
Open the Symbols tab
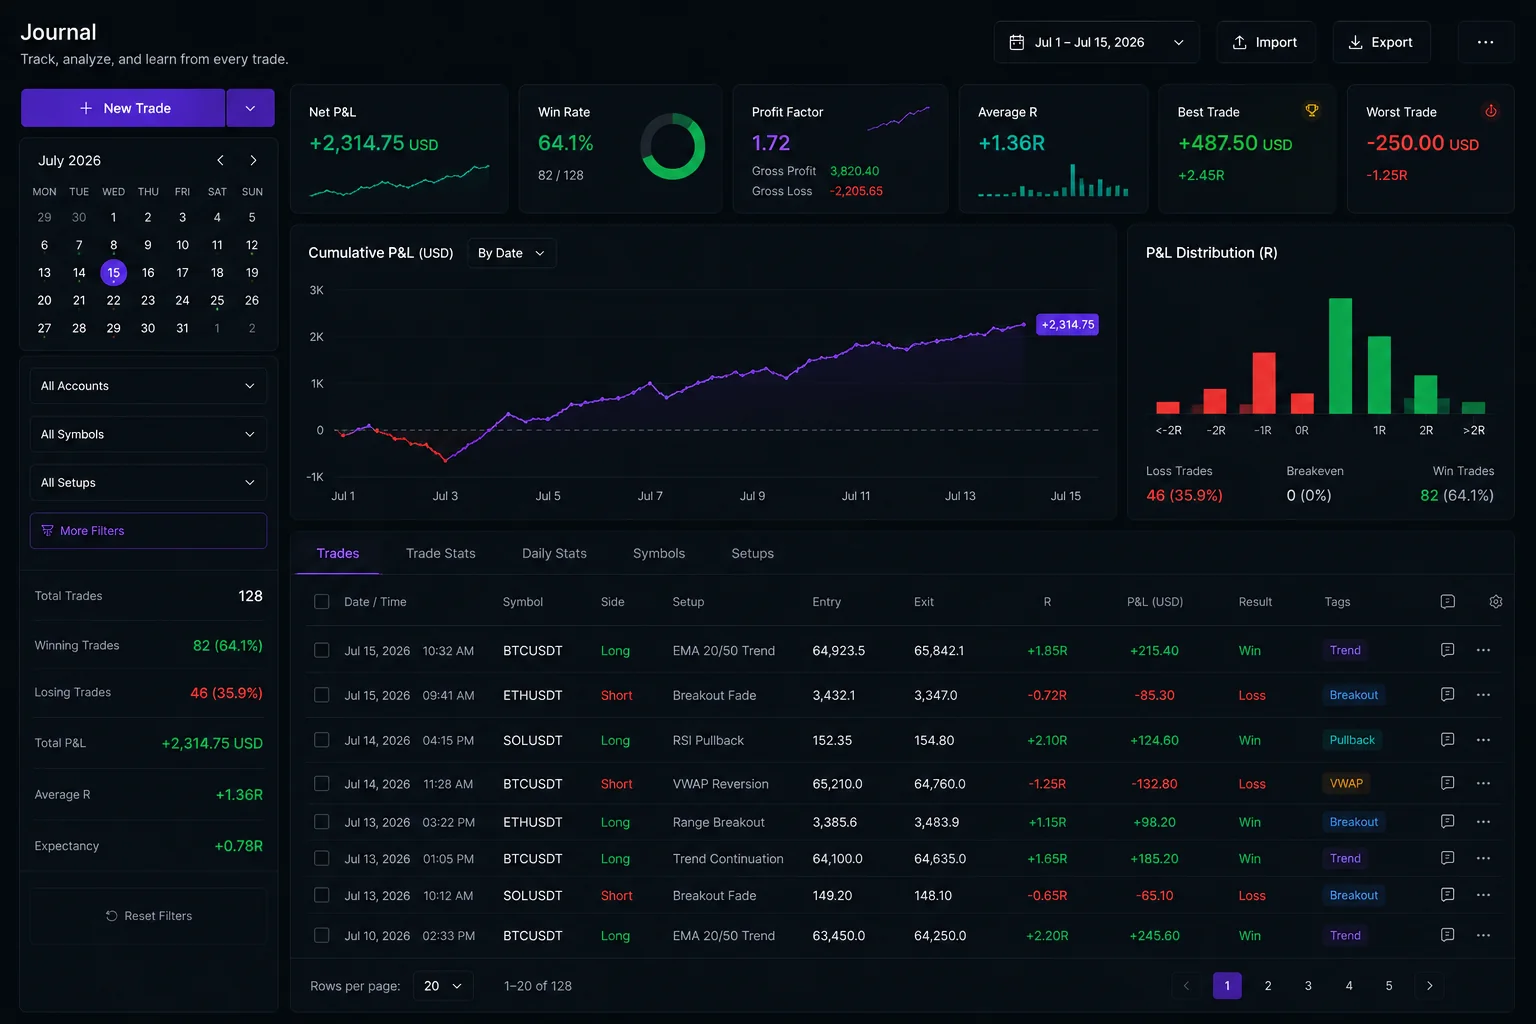(x=659, y=553)
